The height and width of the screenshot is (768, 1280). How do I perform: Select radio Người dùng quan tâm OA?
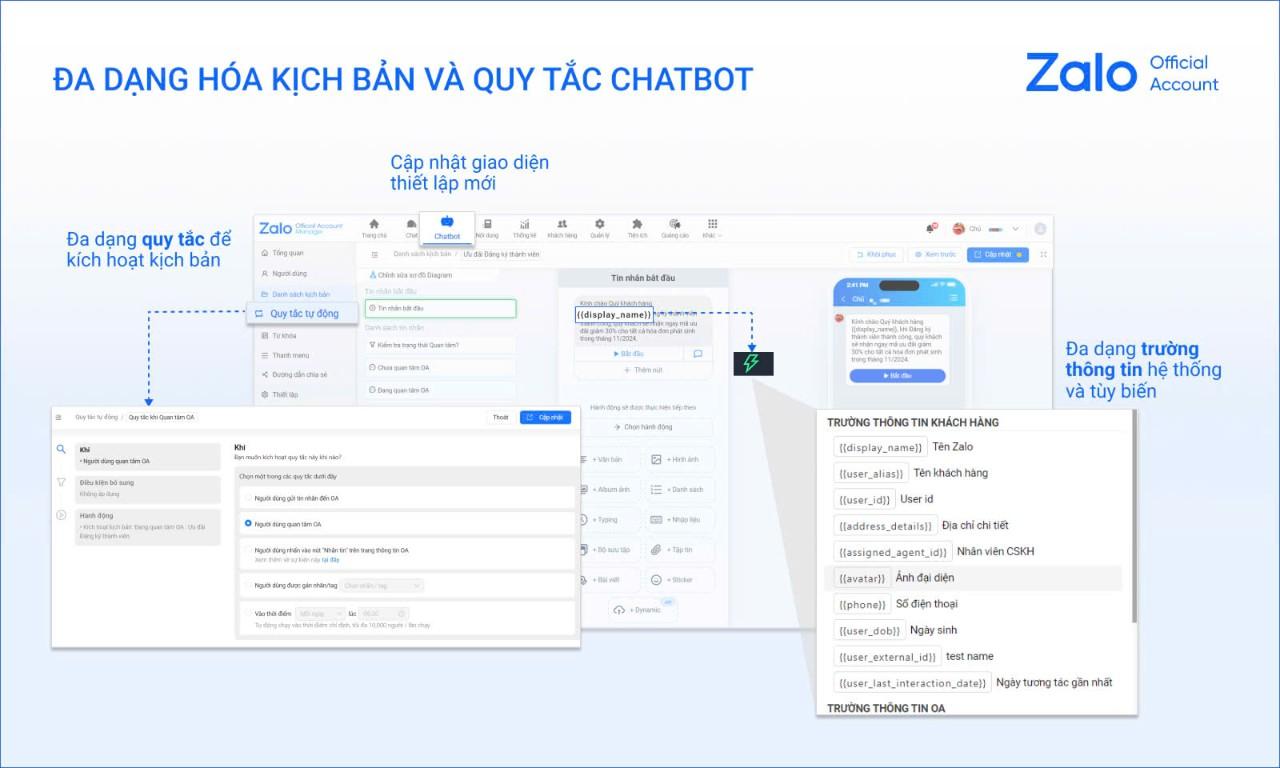pos(248,523)
